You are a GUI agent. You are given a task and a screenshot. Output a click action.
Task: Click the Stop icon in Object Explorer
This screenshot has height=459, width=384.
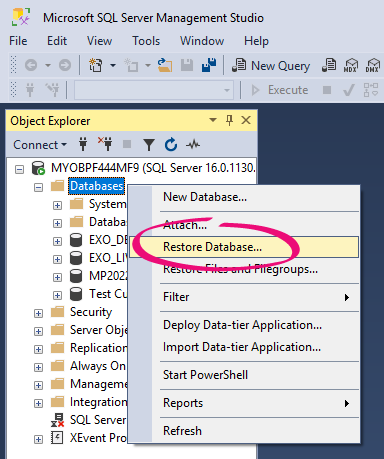tap(127, 144)
